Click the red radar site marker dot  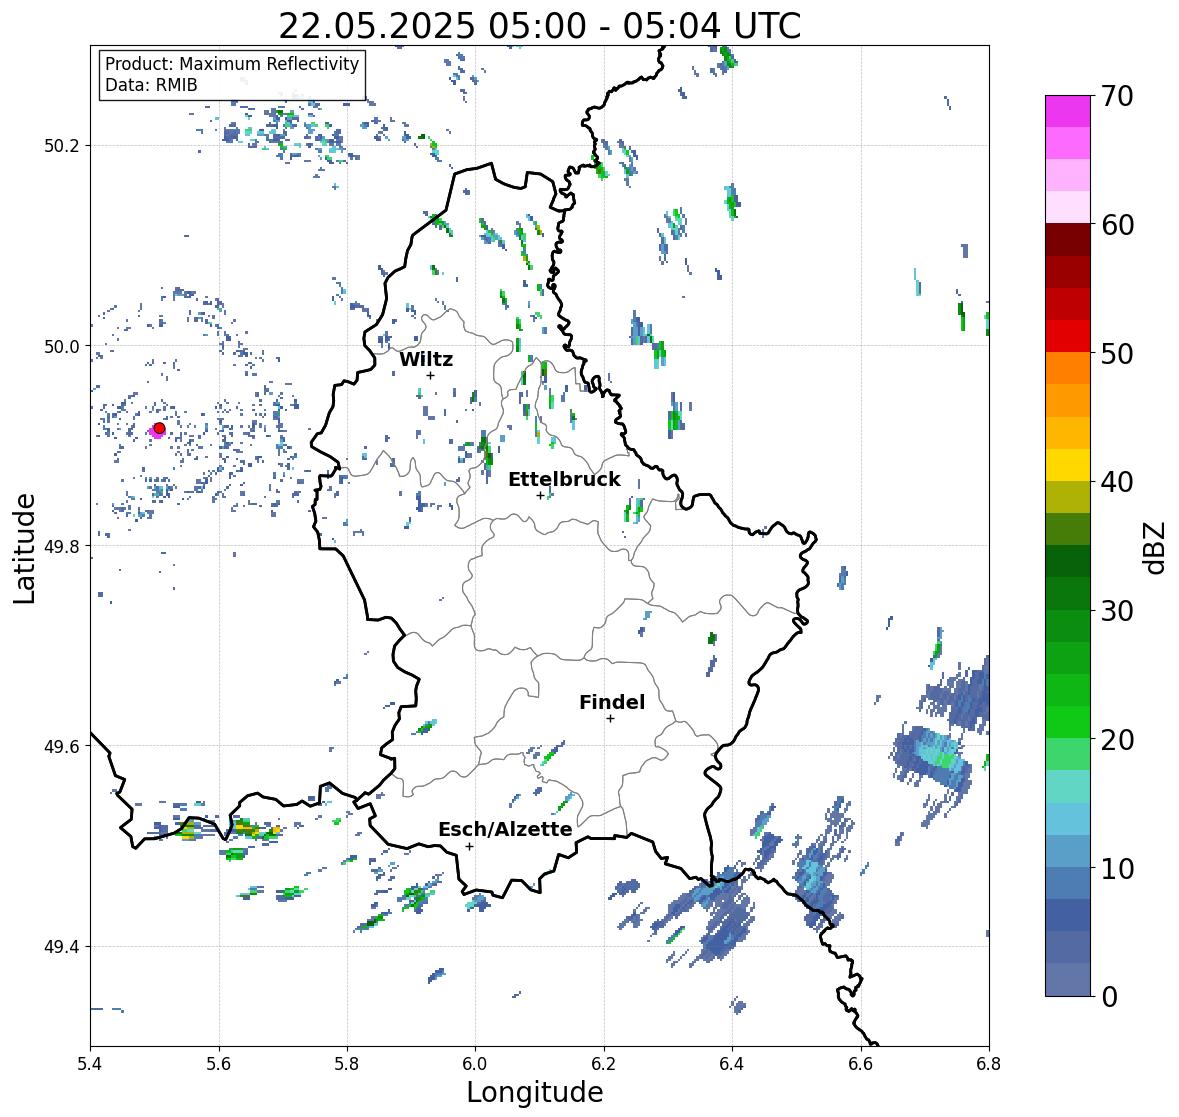pos(159,428)
